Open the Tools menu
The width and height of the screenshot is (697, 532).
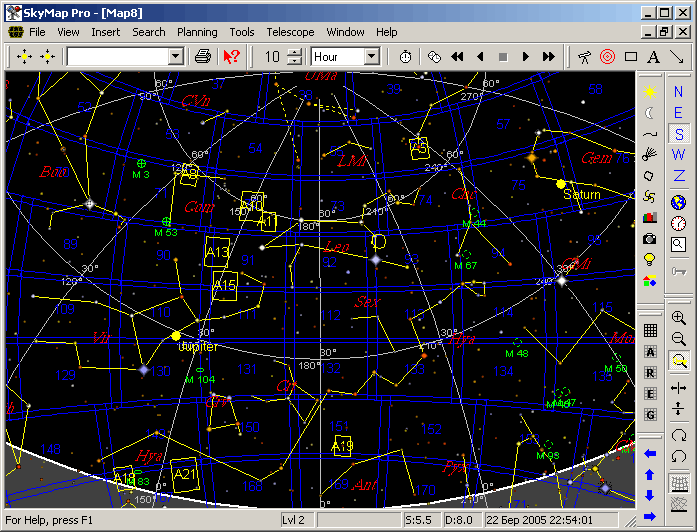click(x=242, y=32)
